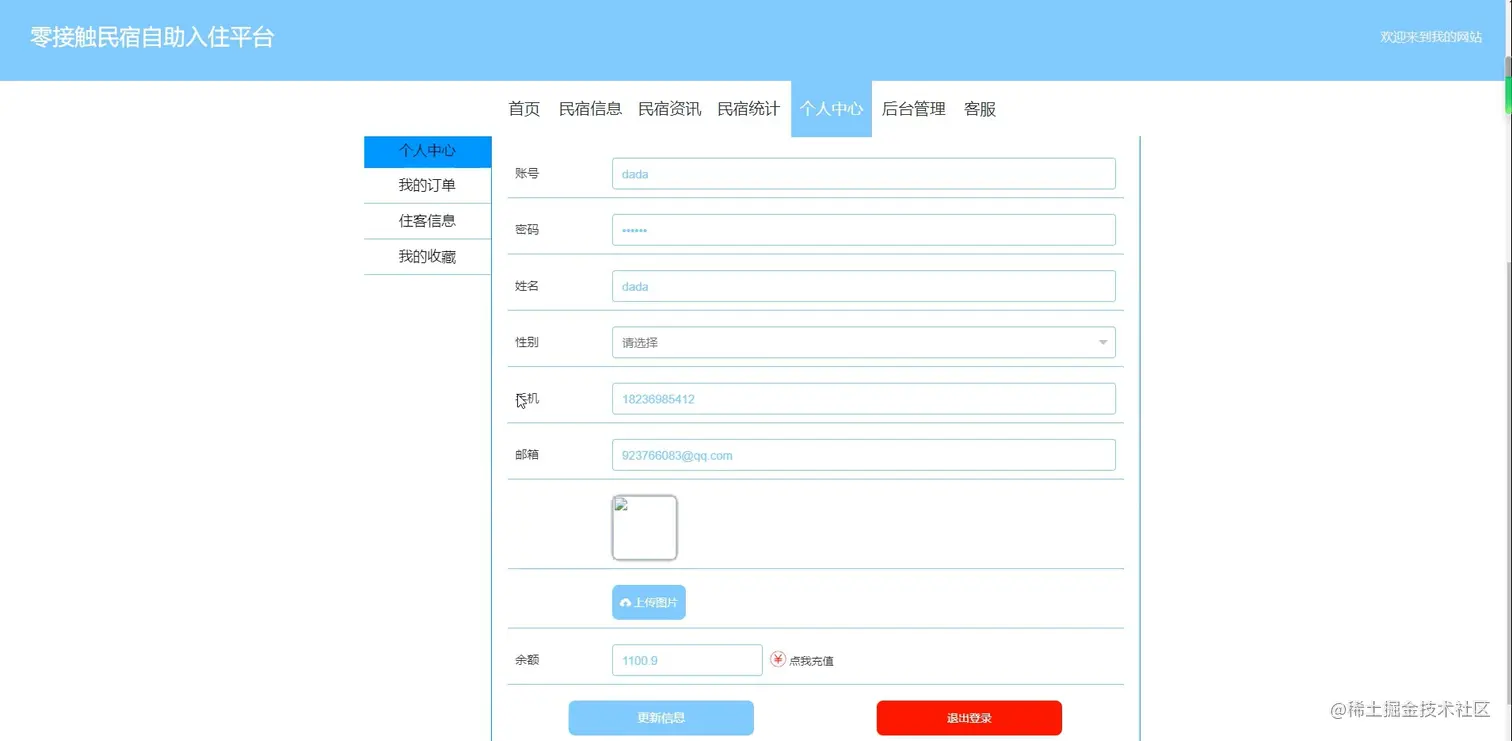This screenshot has height=741, width=1512.
Task: Open the 民宿信息 tab
Action: (590, 109)
